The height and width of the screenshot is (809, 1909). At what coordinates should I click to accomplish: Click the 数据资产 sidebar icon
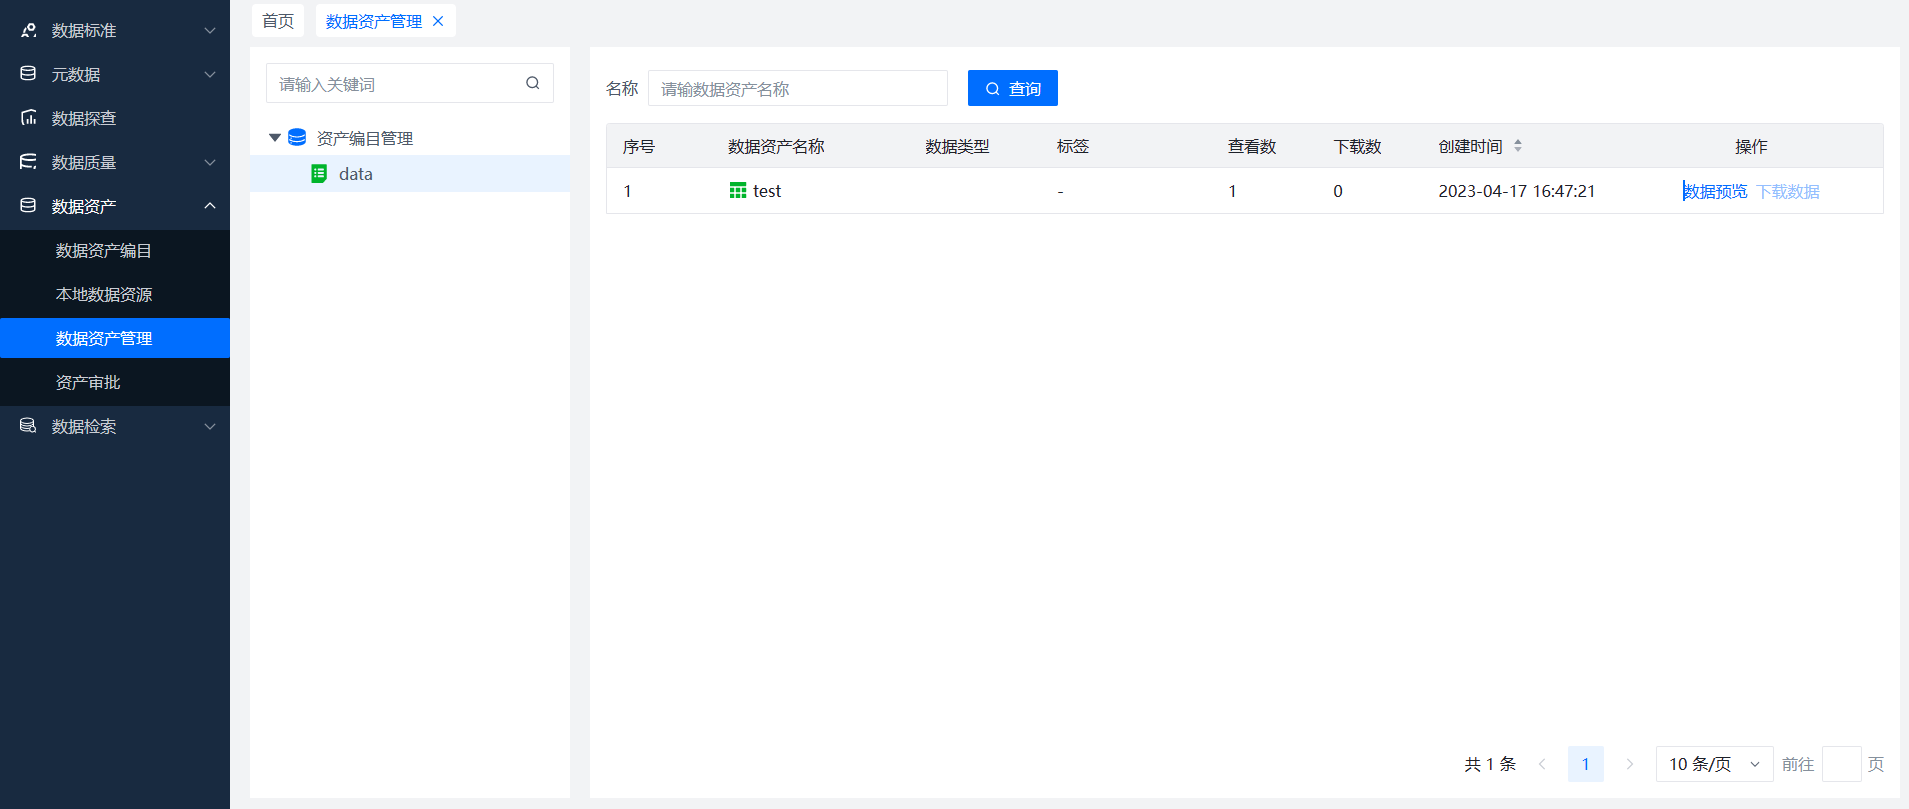(x=28, y=206)
